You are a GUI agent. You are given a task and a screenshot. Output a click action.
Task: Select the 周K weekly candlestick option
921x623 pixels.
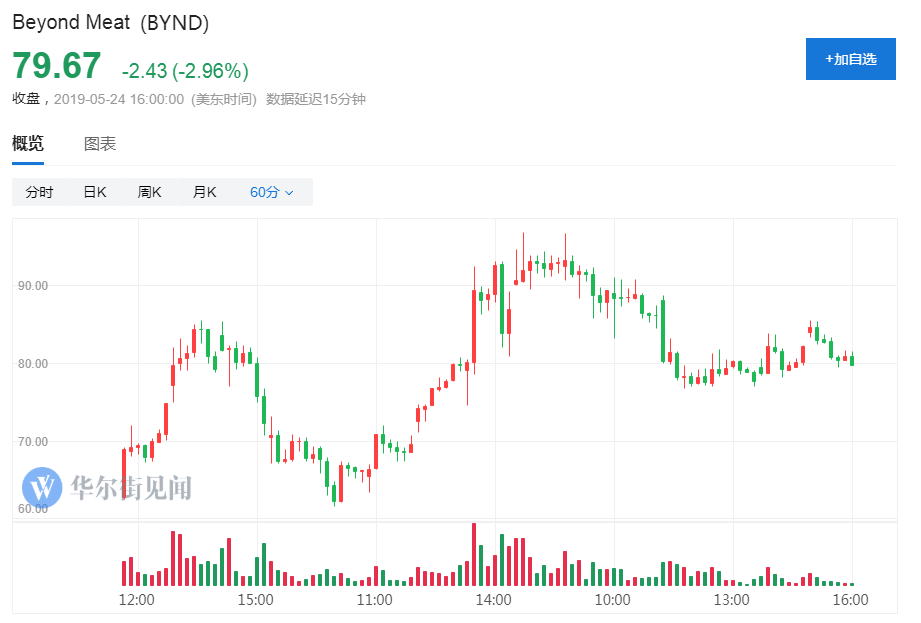click(149, 192)
